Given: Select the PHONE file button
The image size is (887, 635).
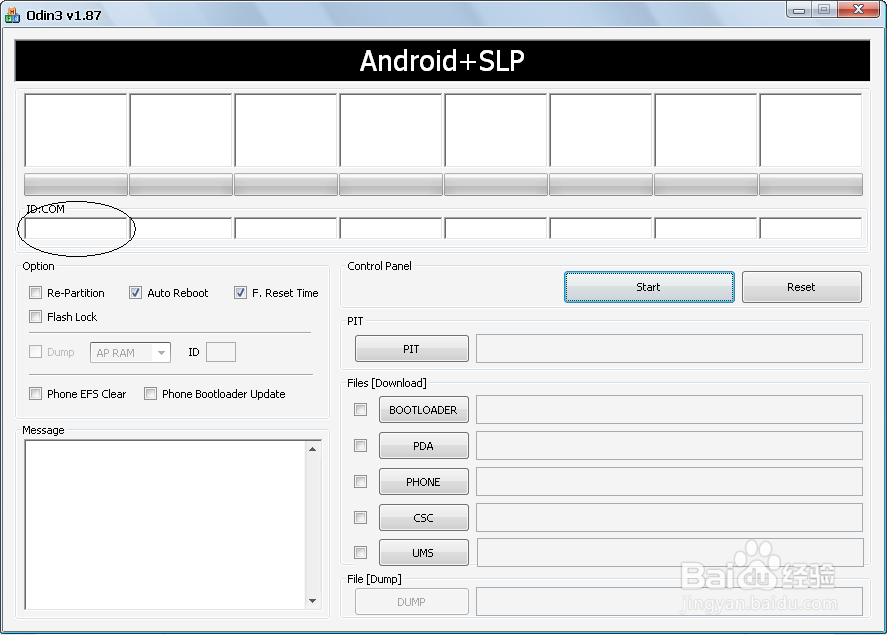Looking at the screenshot, I should click(423, 482).
